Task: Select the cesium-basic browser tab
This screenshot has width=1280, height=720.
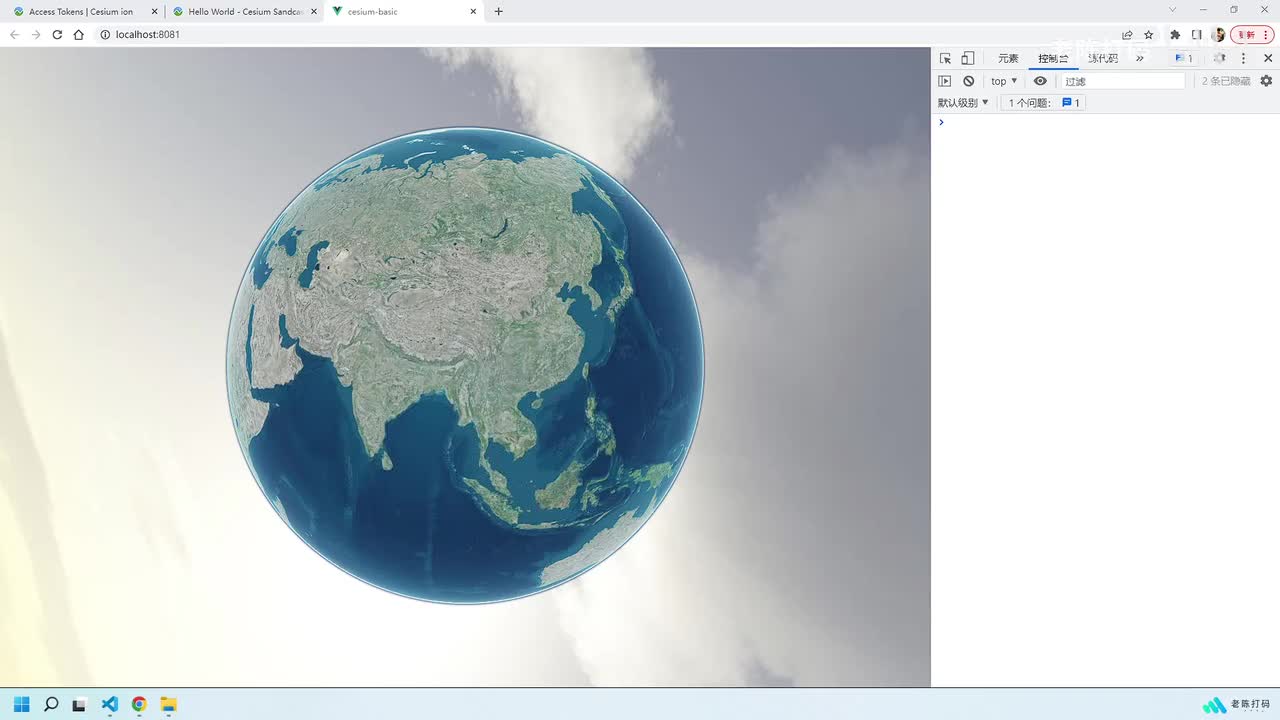Action: [404, 12]
